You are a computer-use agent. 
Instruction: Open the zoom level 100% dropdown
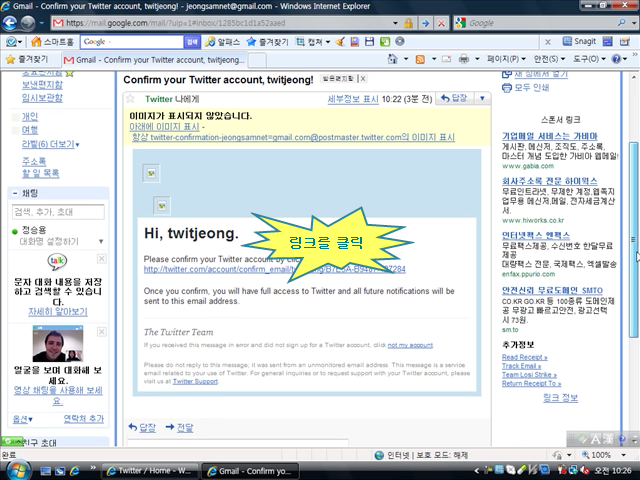point(623,455)
